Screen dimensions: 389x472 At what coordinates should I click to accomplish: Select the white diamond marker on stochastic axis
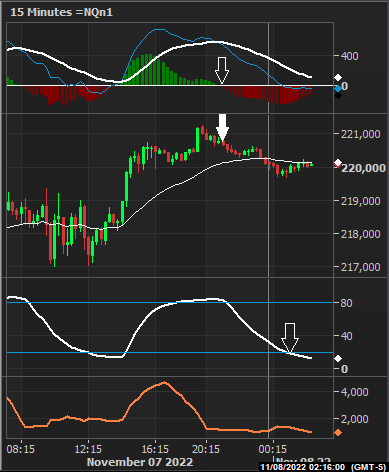coord(338,359)
